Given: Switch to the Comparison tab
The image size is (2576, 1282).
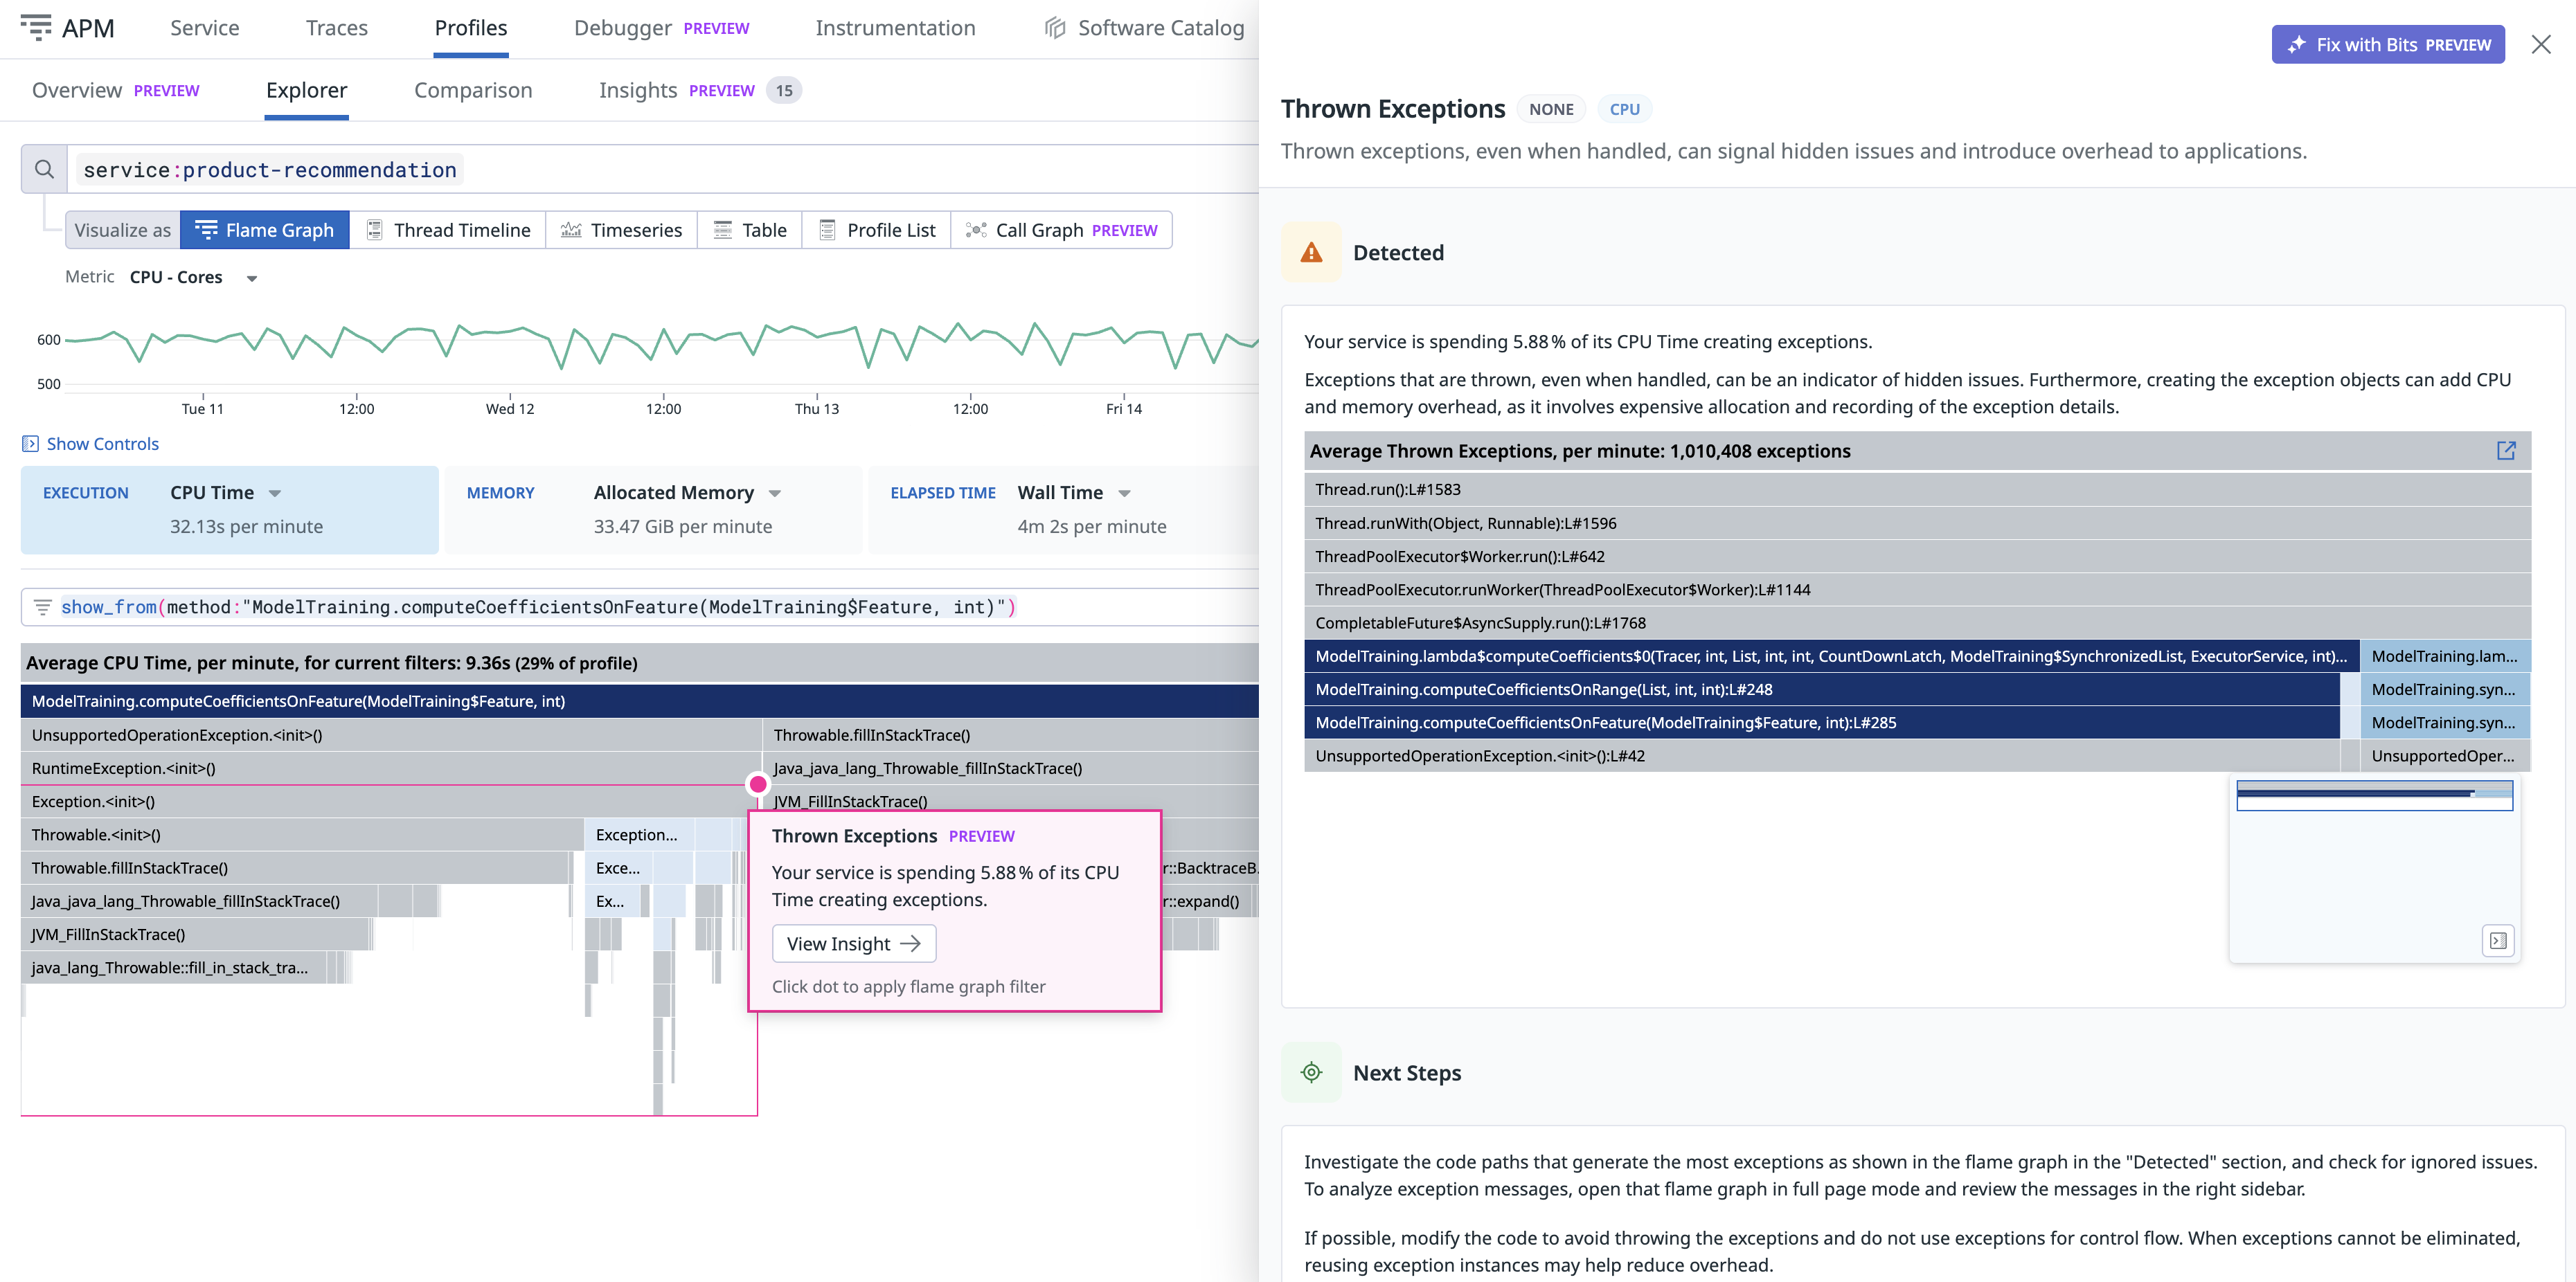Looking at the screenshot, I should [x=473, y=90].
